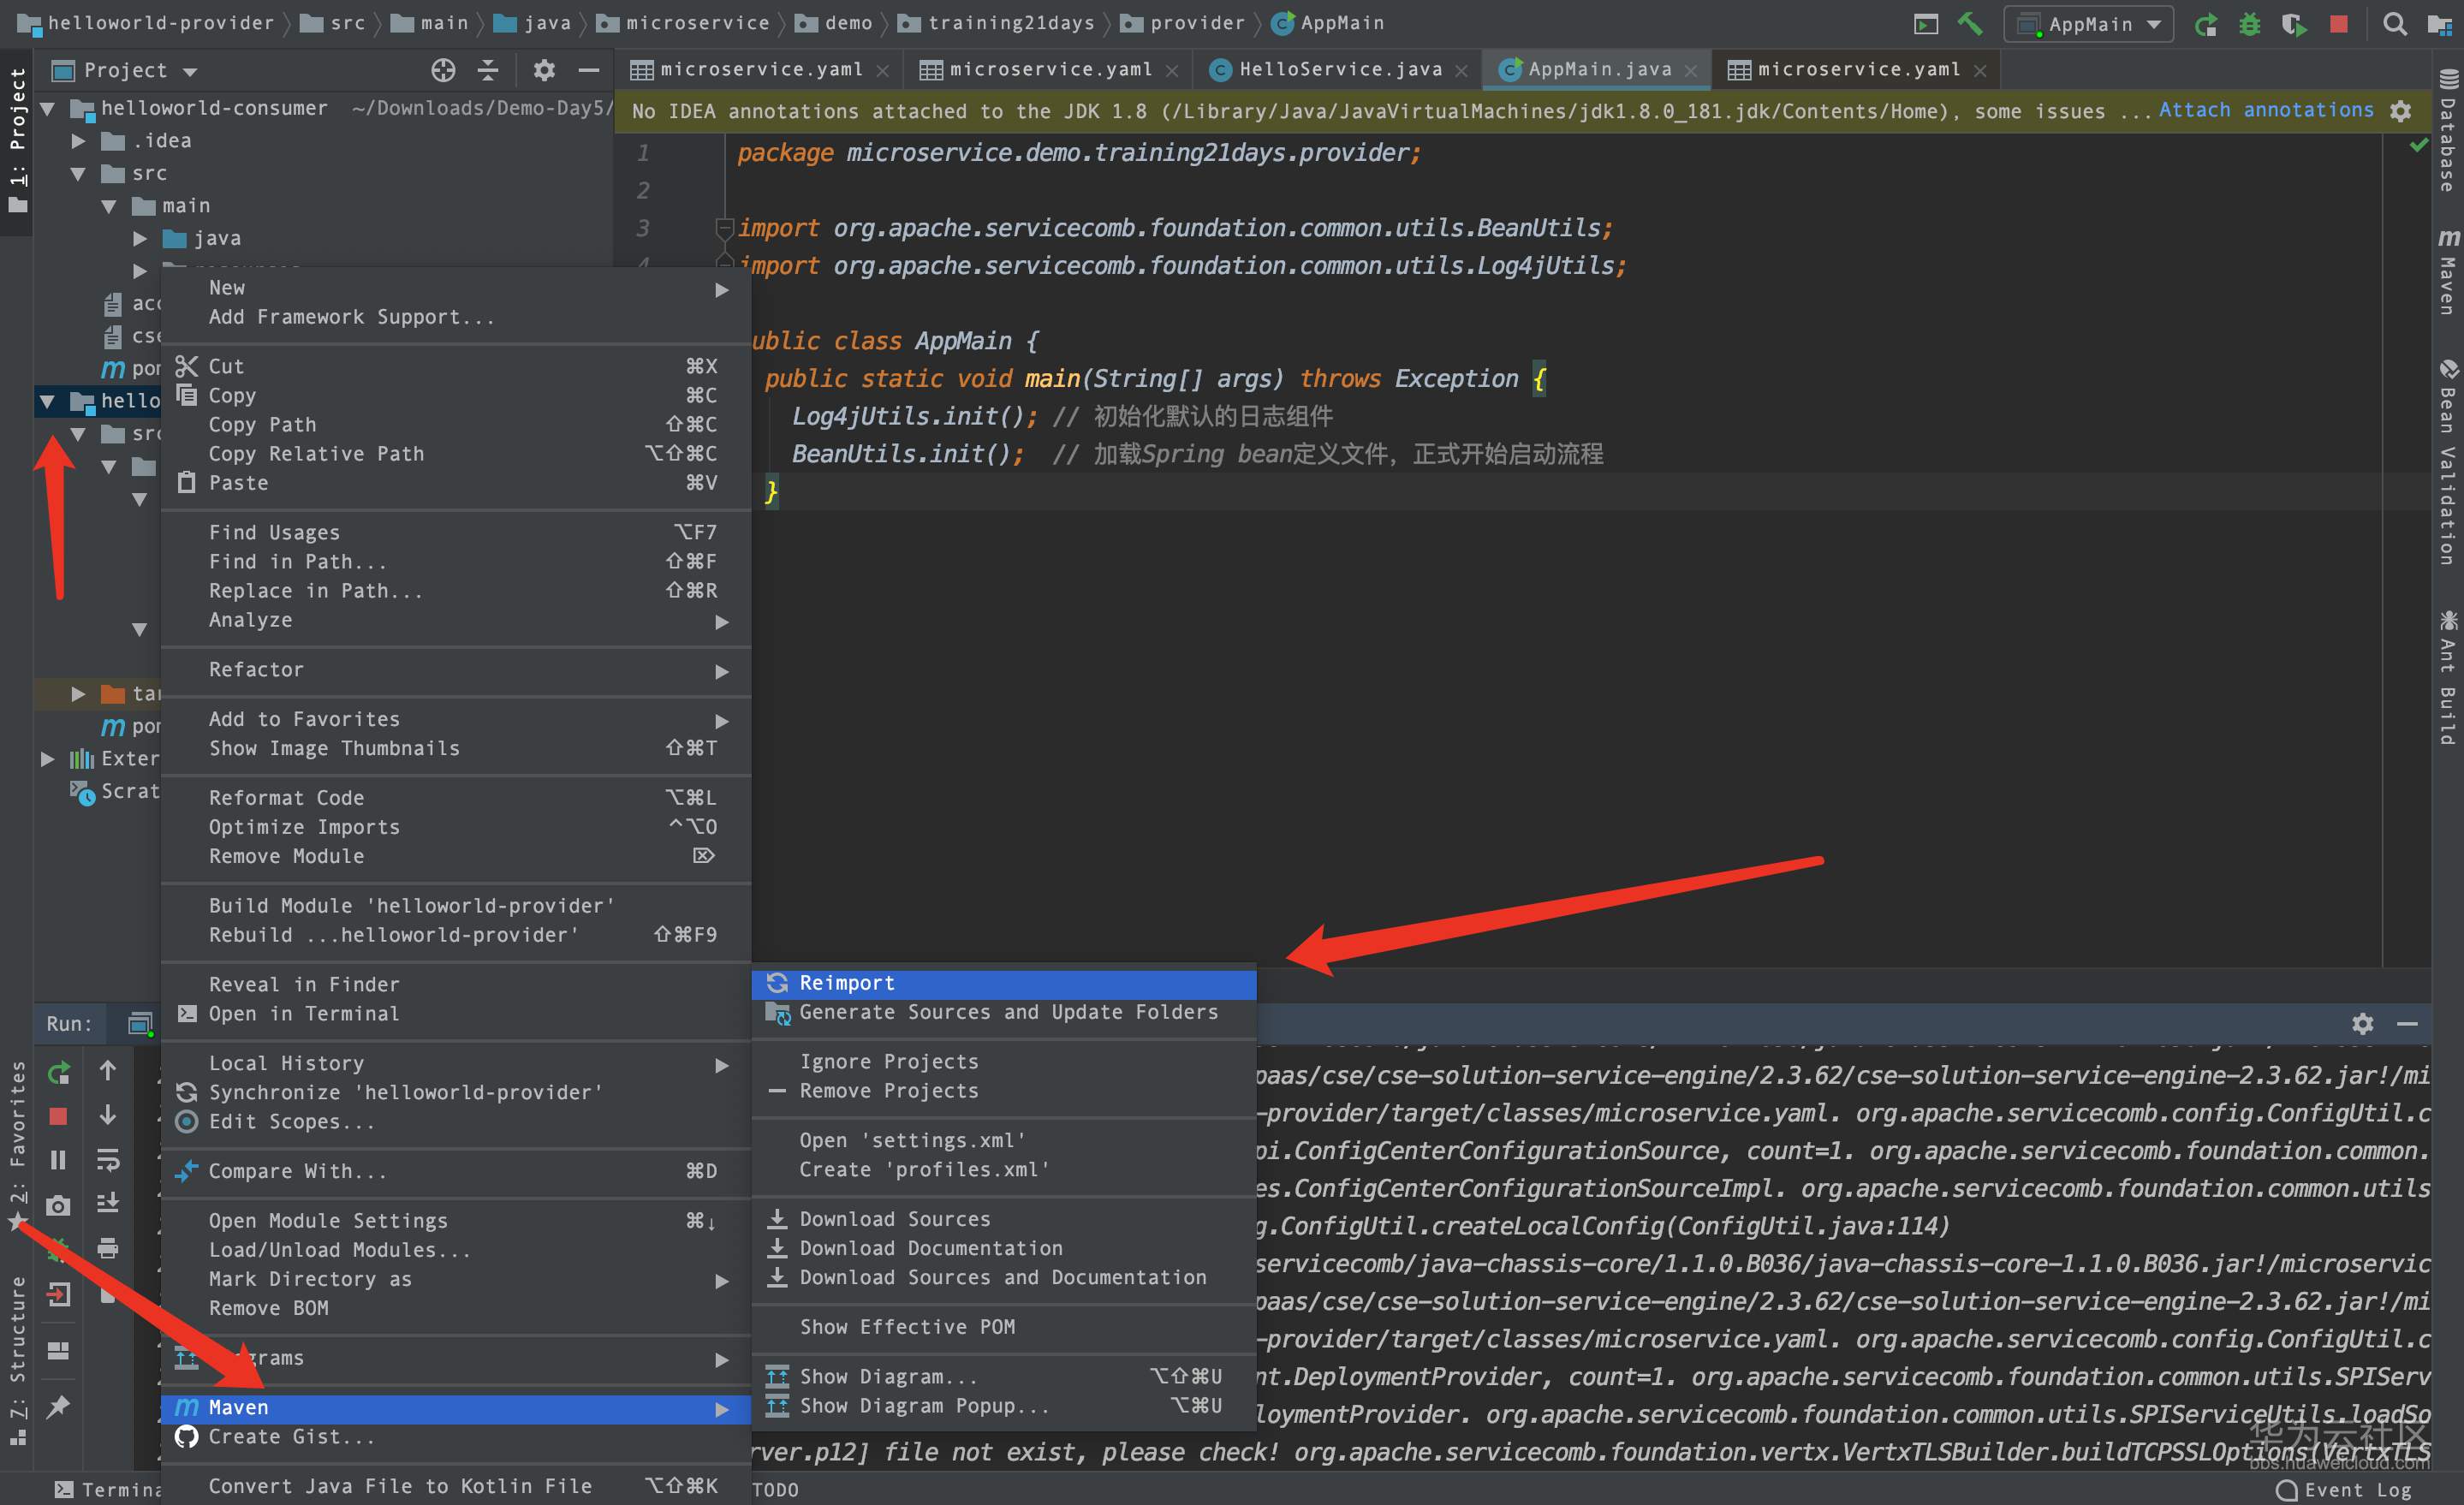Screen dimensions: 2464x1505
Task: Open Project panel settings gear
Action: pos(543,70)
